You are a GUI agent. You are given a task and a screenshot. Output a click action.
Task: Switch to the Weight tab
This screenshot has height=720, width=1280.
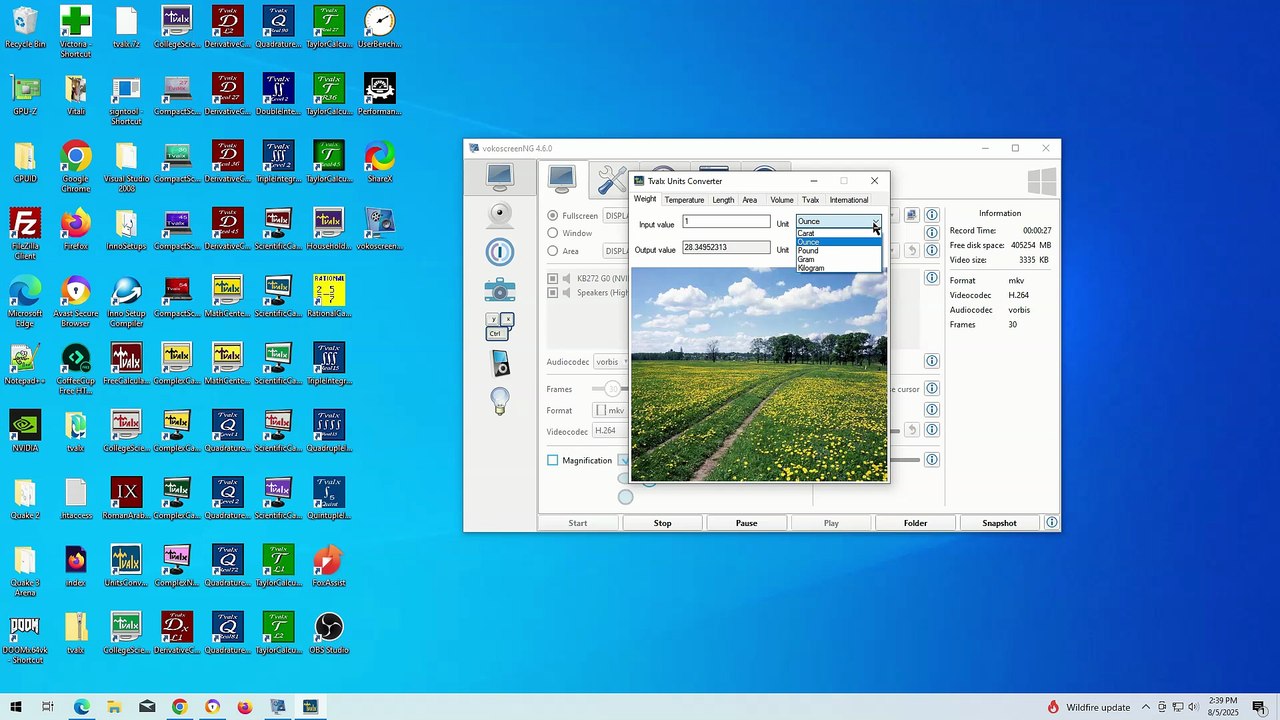pos(645,199)
